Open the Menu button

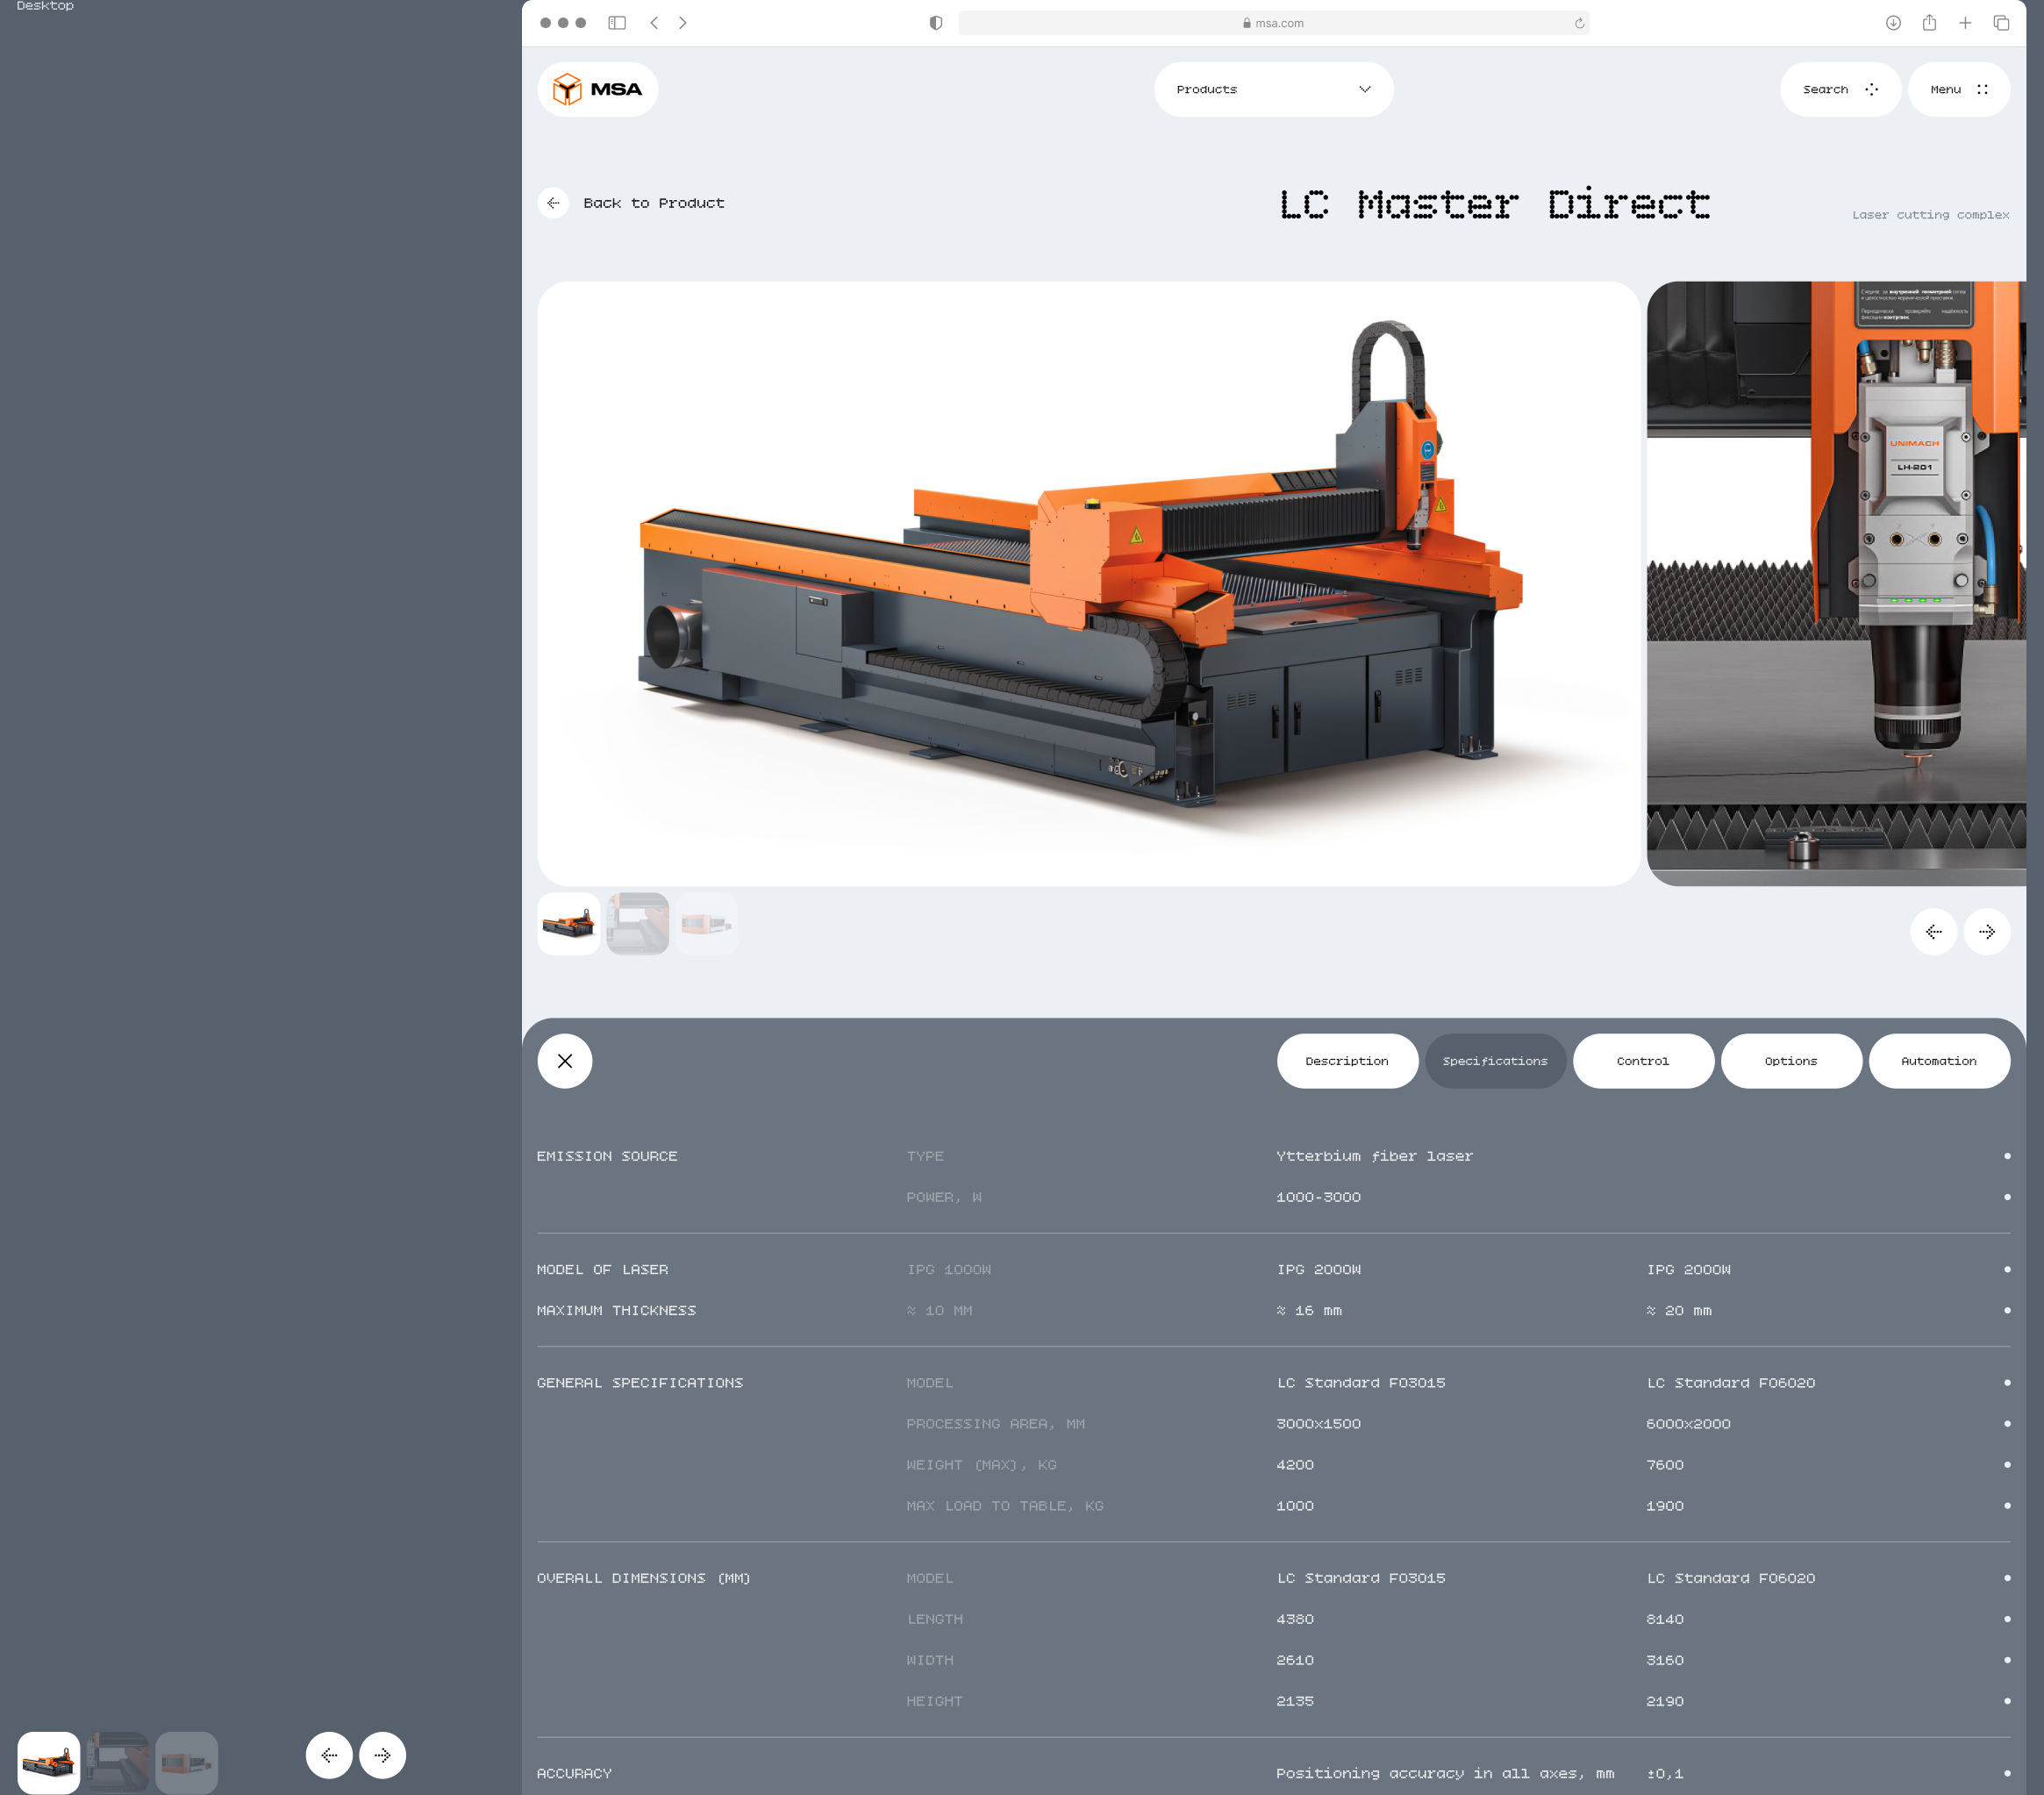[x=1958, y=89]
